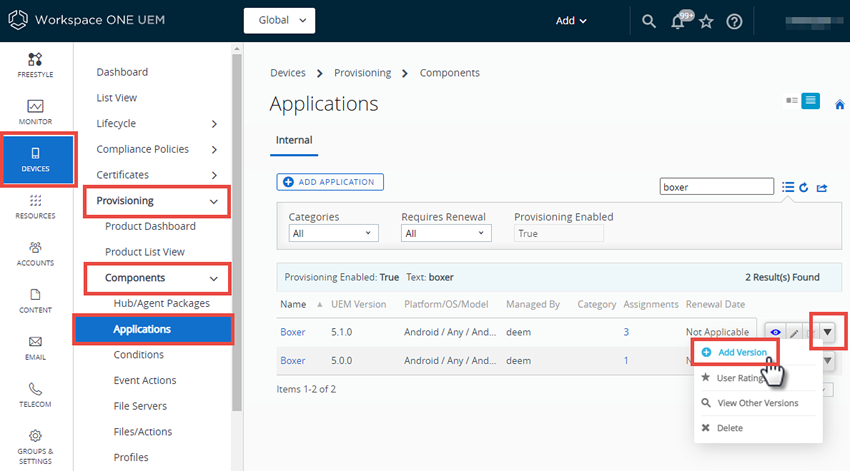Open the Resources section

coord(35,207)
